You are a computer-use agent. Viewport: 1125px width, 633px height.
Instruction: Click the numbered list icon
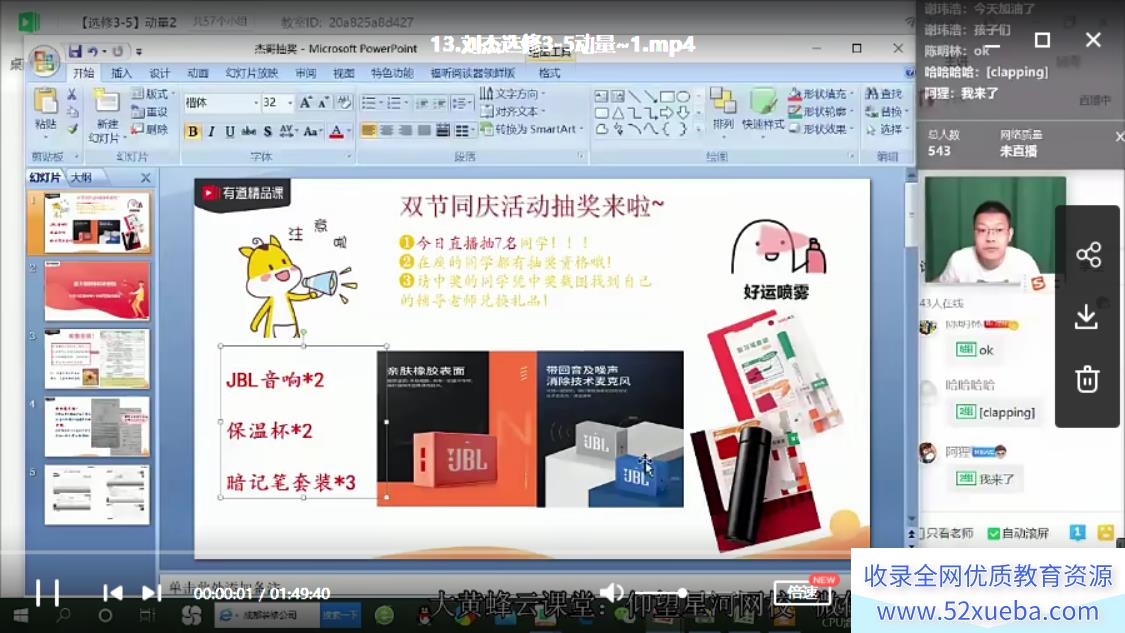point(395,103)
